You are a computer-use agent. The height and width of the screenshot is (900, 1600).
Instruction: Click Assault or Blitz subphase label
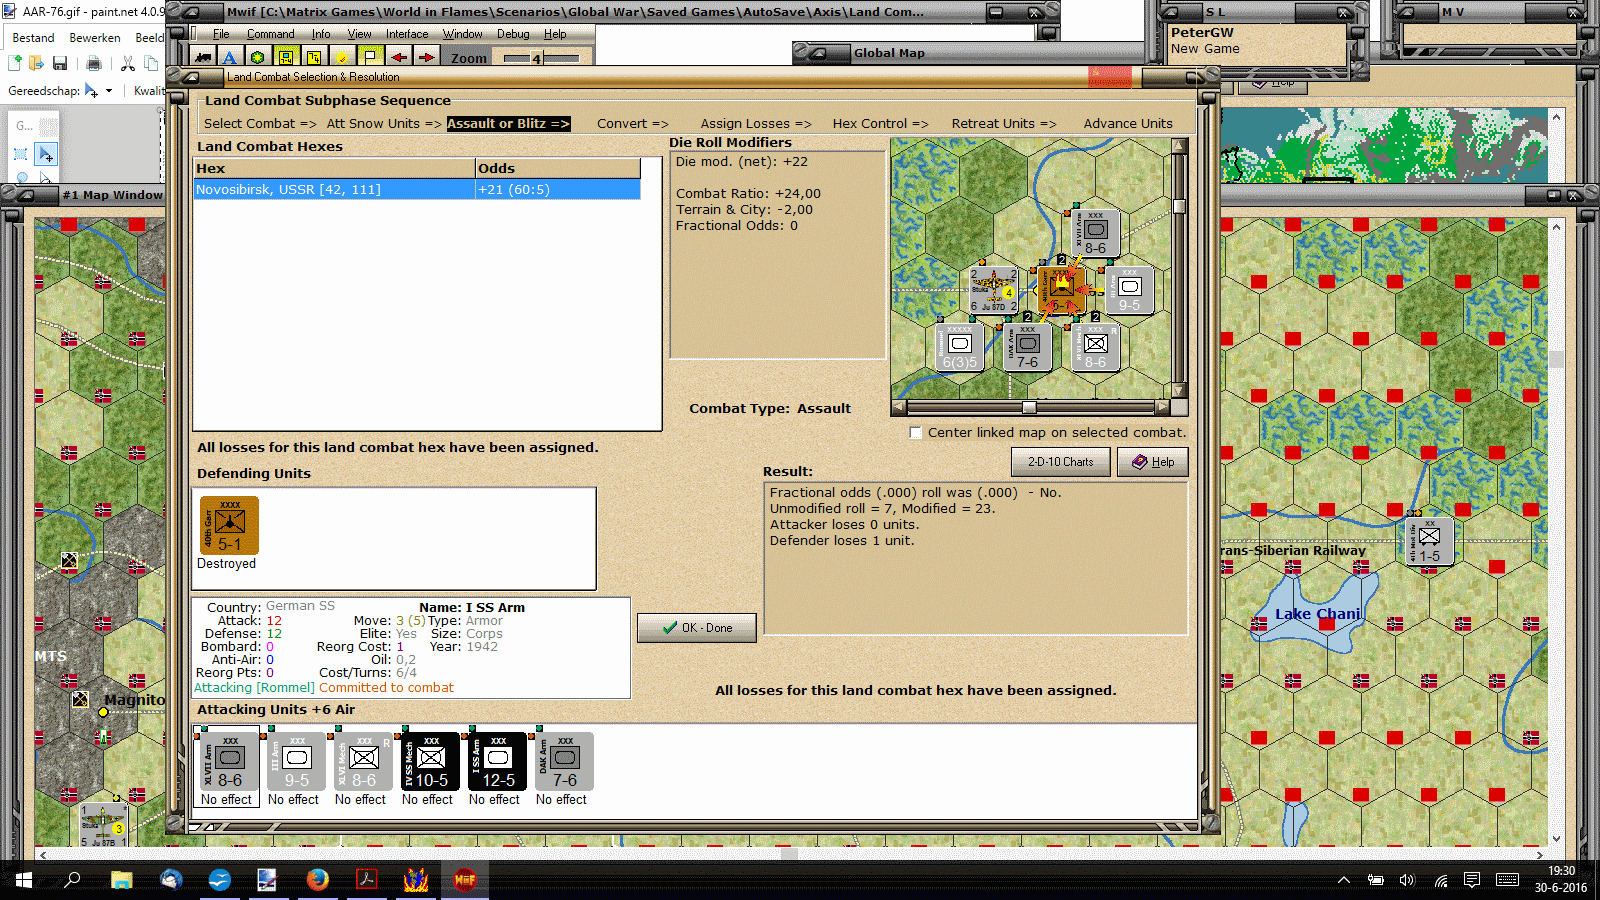(508, 124)
